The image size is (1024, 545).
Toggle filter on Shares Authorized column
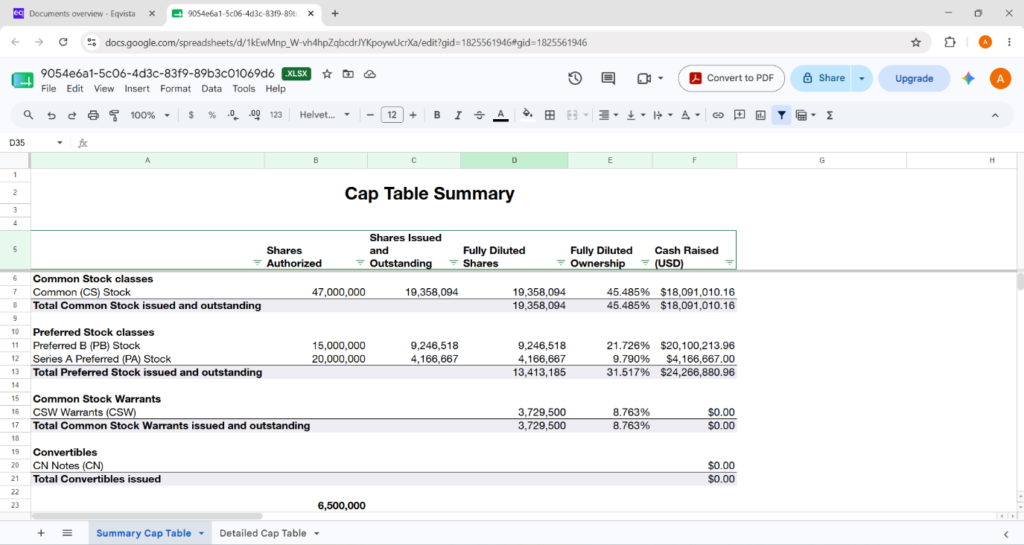[x=360, y=262]
